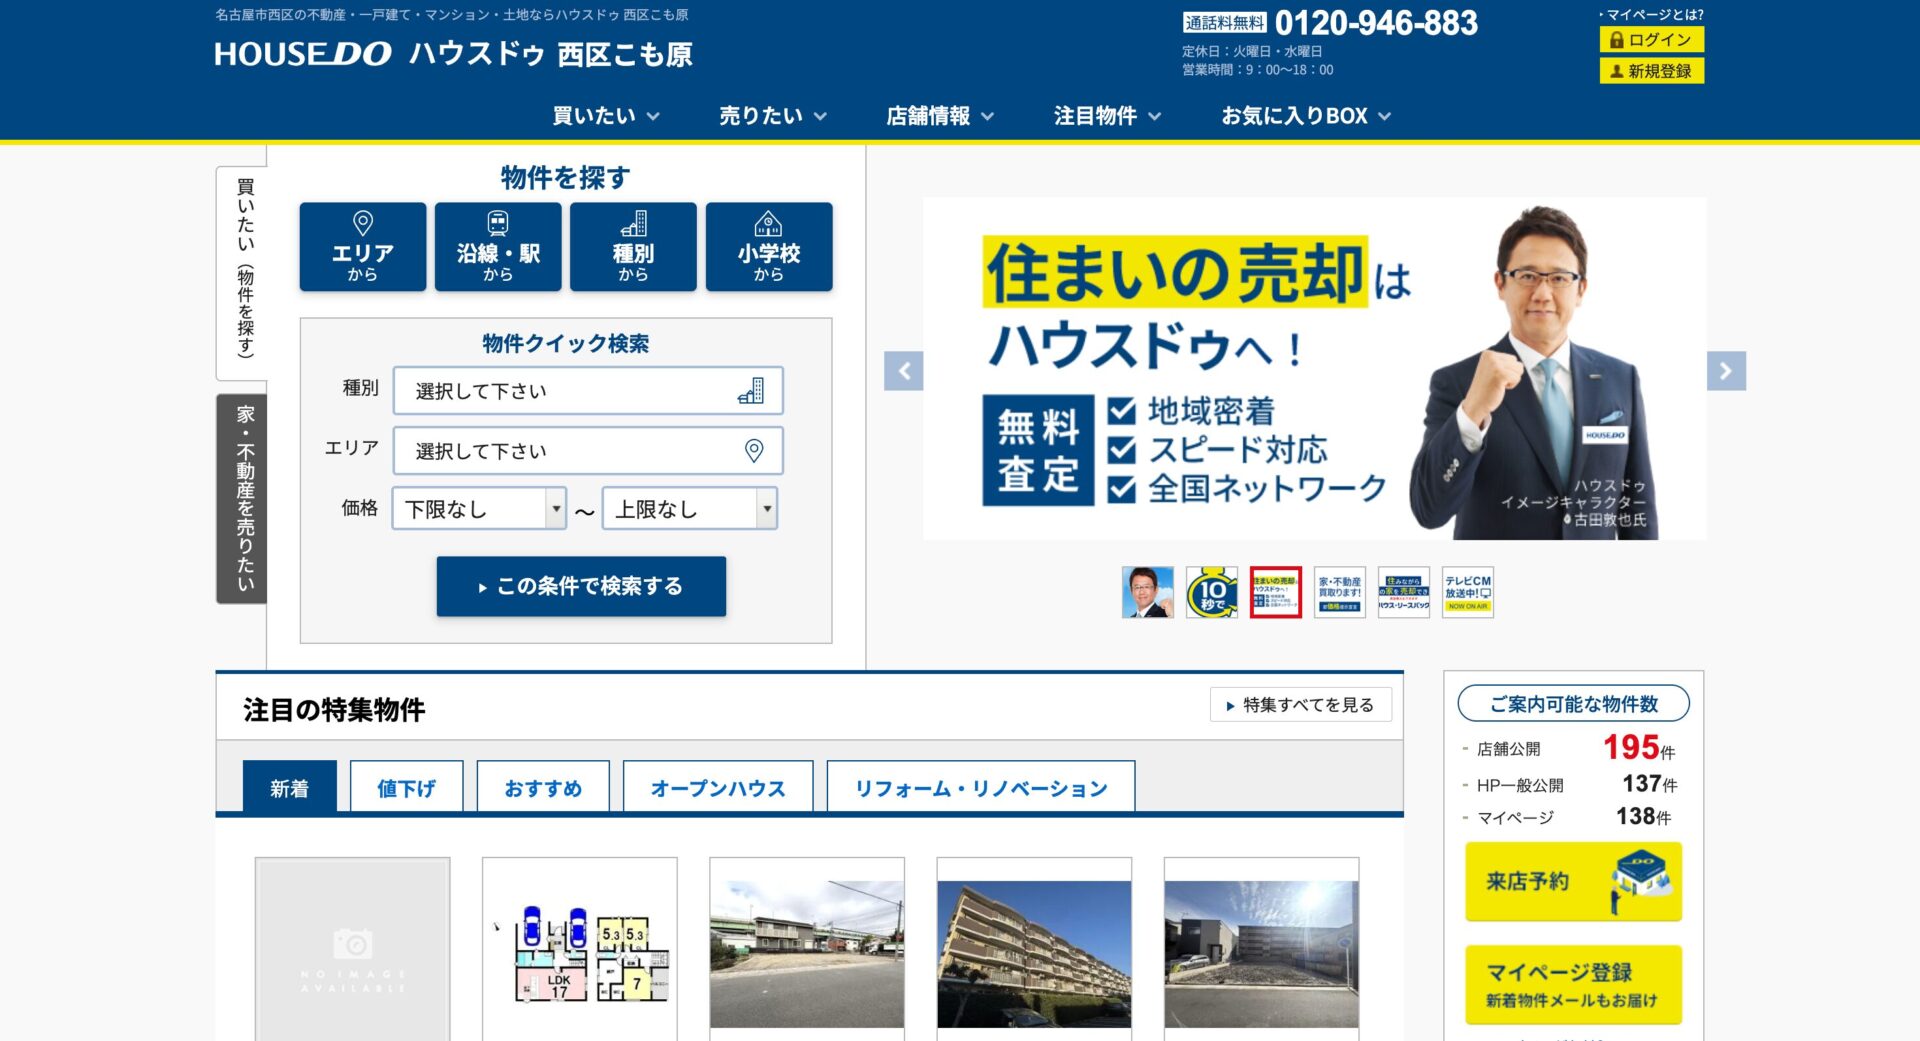Open the 種別 selection dropdown
The width and height of the screenshot is (1920, 1041).
point(589,391)
